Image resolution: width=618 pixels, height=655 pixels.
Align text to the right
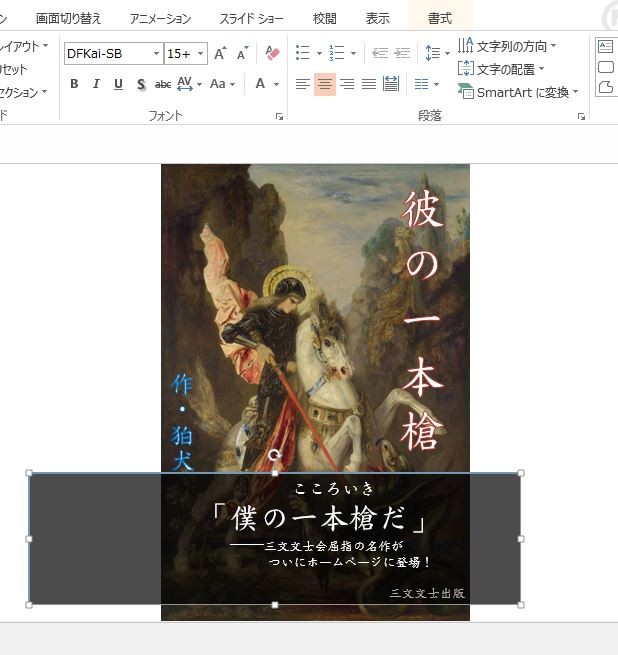[347, 84]
